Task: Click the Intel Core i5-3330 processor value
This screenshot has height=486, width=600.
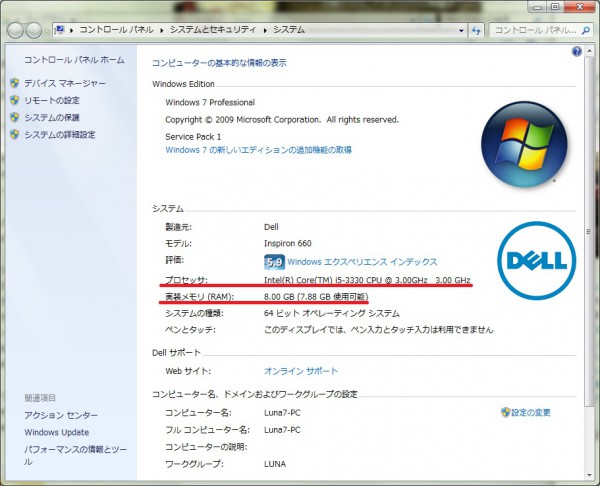Action: click(x=367, y=280)
